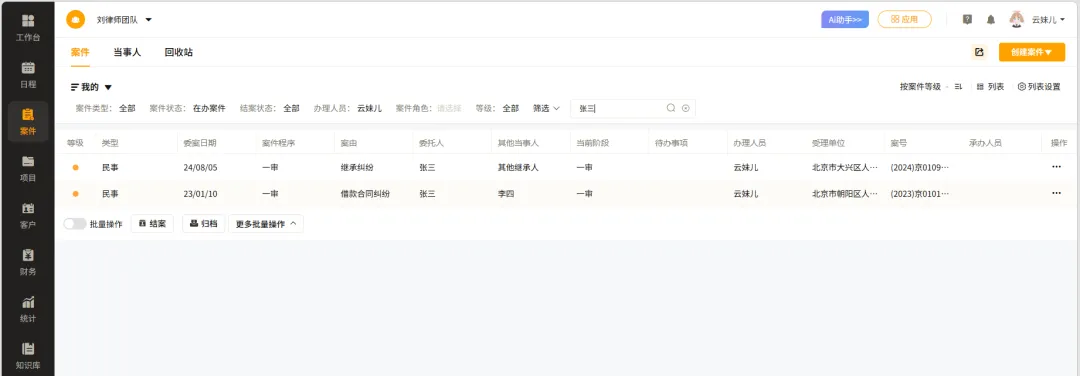Switch to 列表 view
The width and height of the screenshot is (1080, 376).
[990, 87]
